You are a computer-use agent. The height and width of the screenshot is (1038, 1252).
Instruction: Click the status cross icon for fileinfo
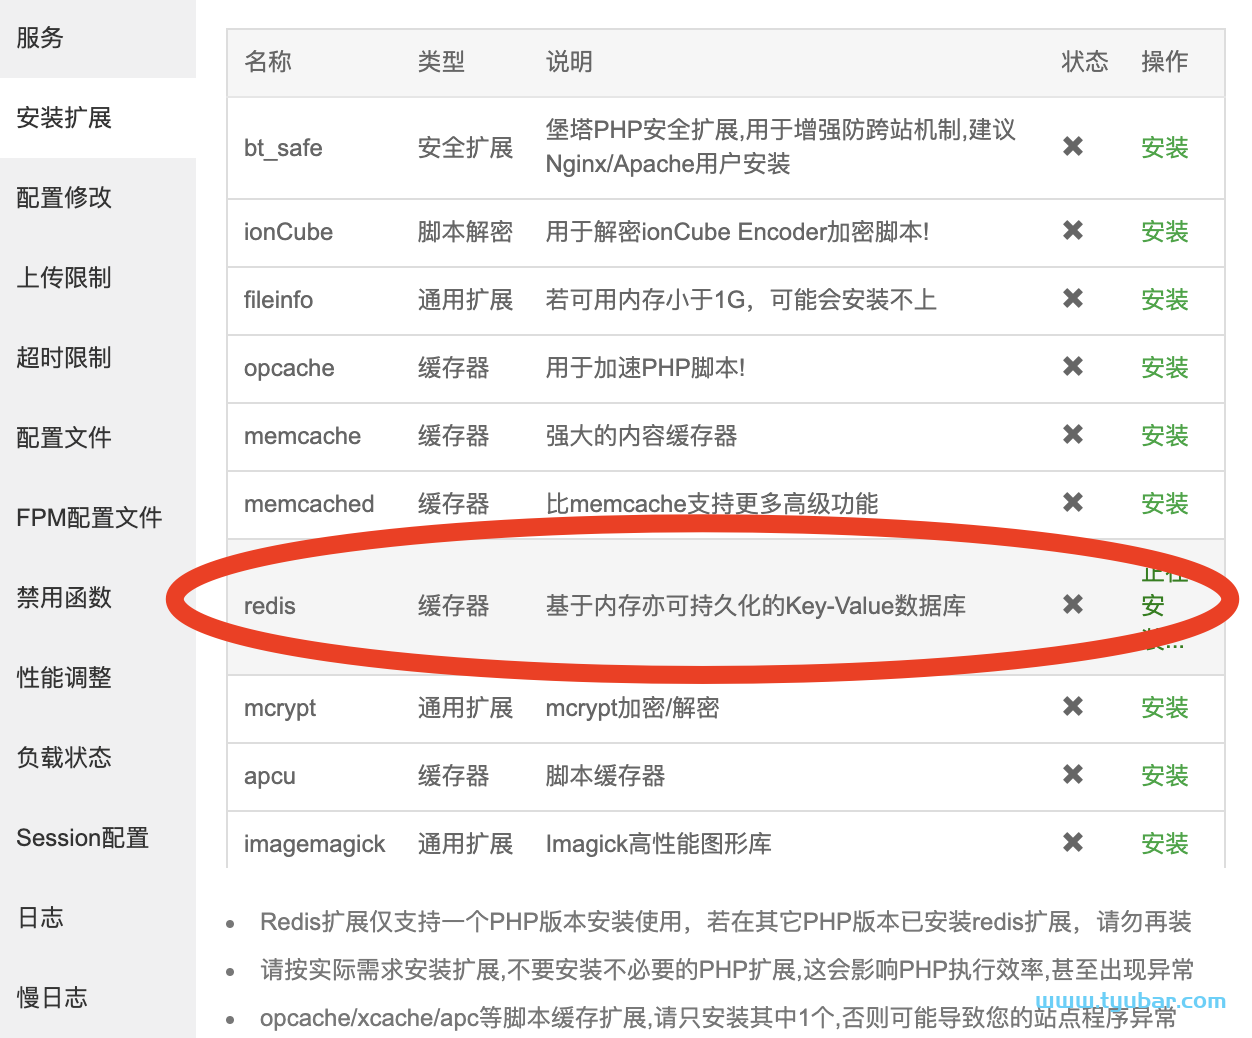pyautogui.click(x=1072, y=300)
